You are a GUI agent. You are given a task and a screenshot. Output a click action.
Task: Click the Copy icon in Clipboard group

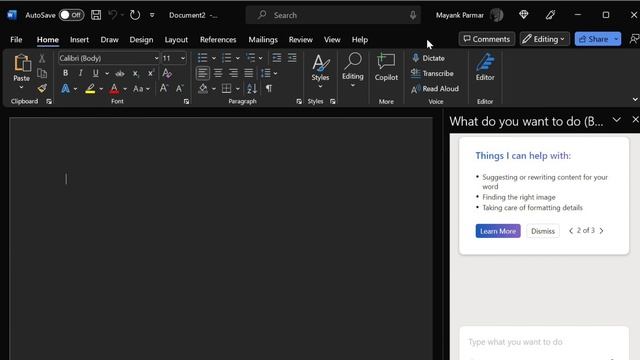click(42, 73)
